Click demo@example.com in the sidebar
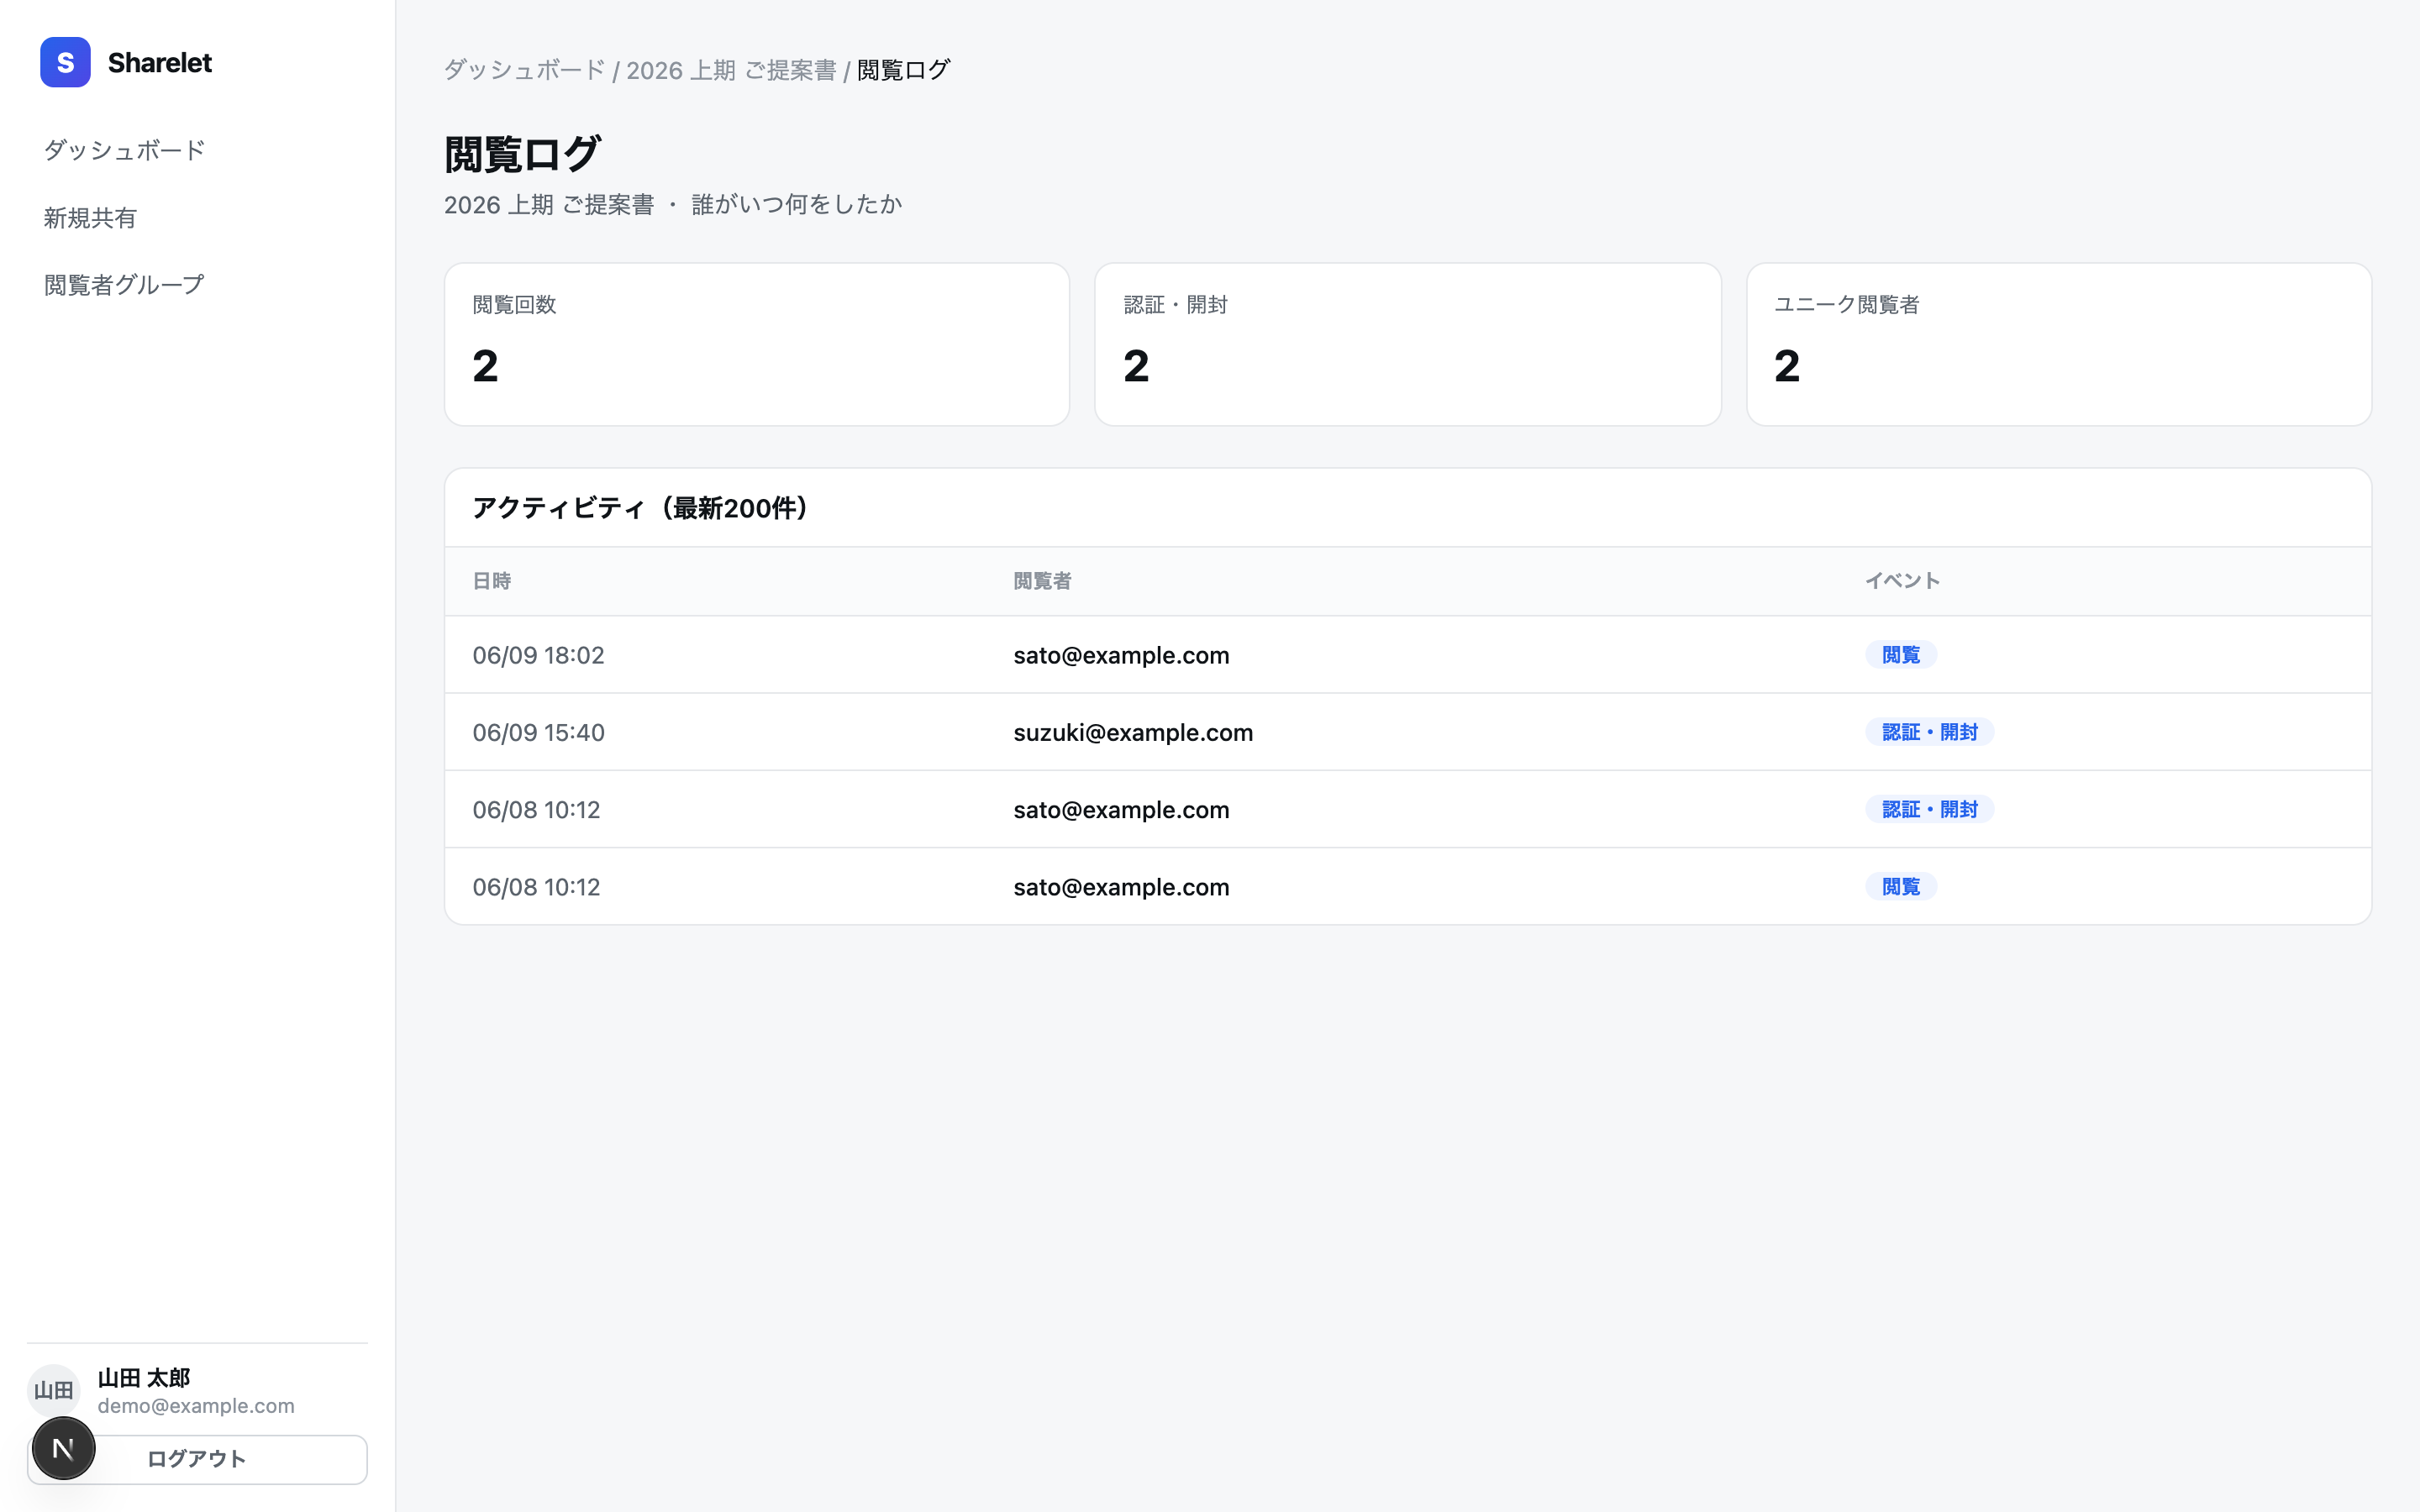The height and width of the screenshot is (1512, 2420). 196,1406
